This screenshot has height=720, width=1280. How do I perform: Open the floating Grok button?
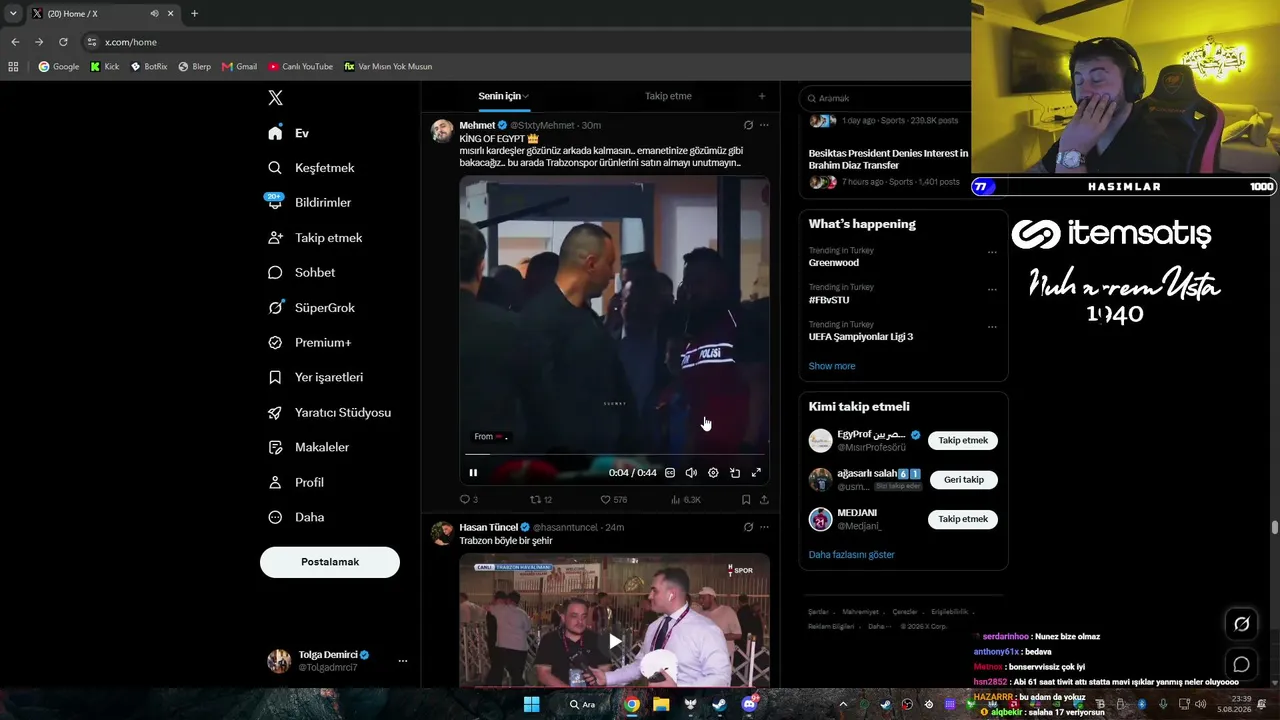point(1242,624)
